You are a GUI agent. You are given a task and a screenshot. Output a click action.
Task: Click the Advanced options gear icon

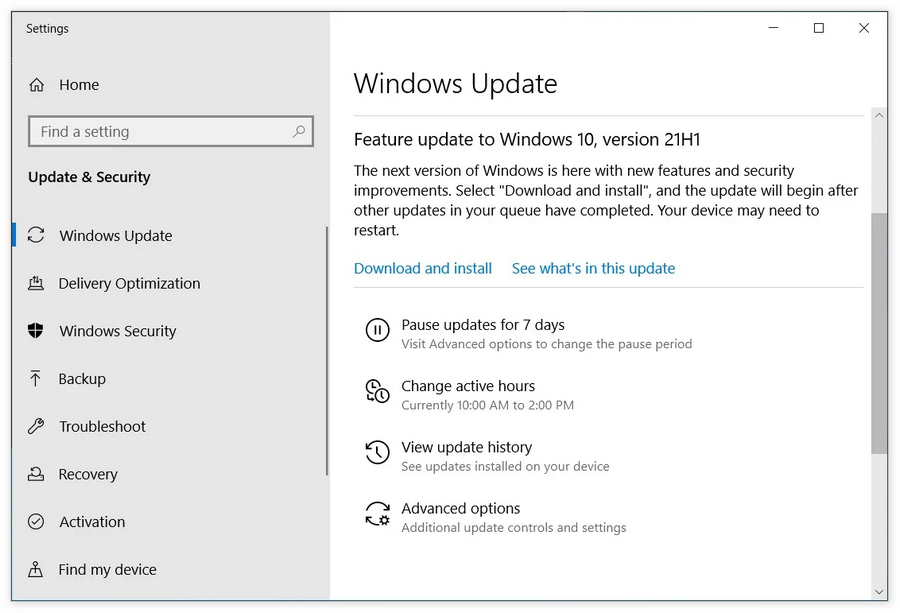click(x=377, y=514)
